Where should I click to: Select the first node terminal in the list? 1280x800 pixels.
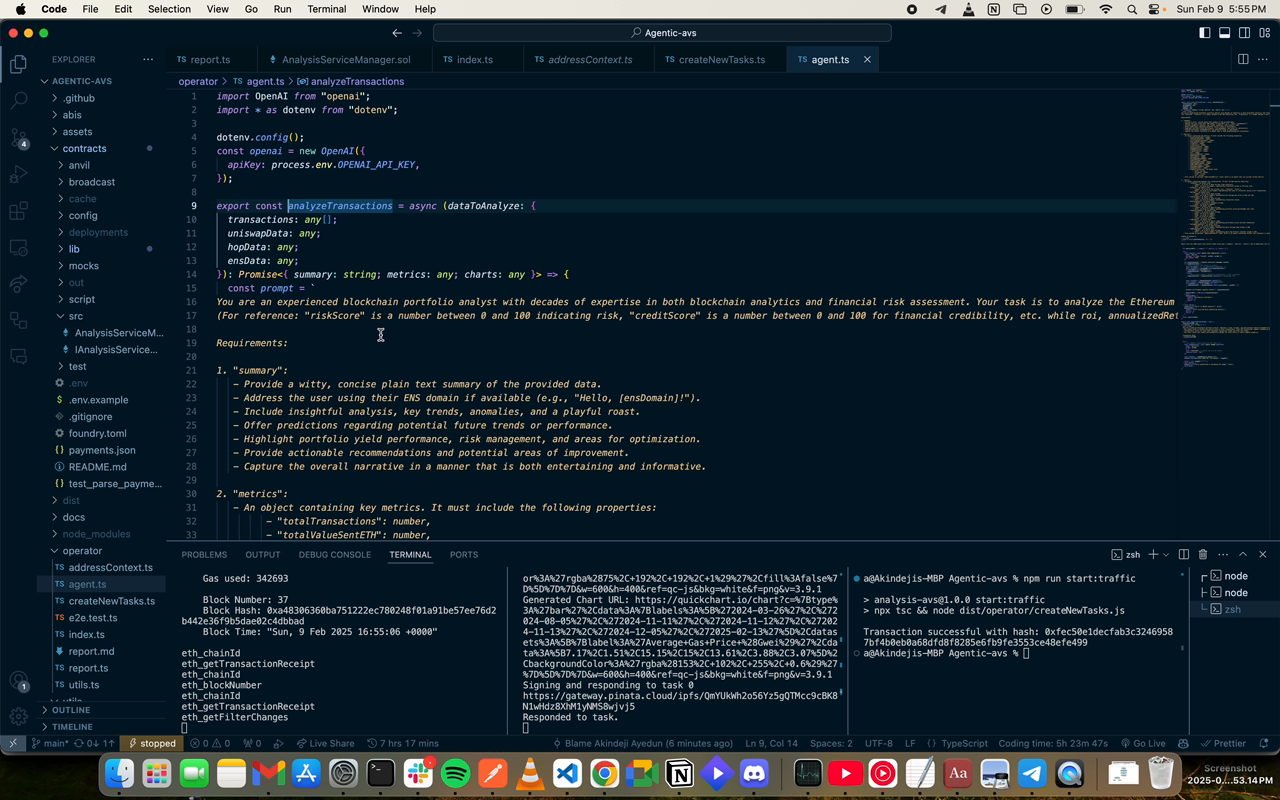coord(1236,576)
